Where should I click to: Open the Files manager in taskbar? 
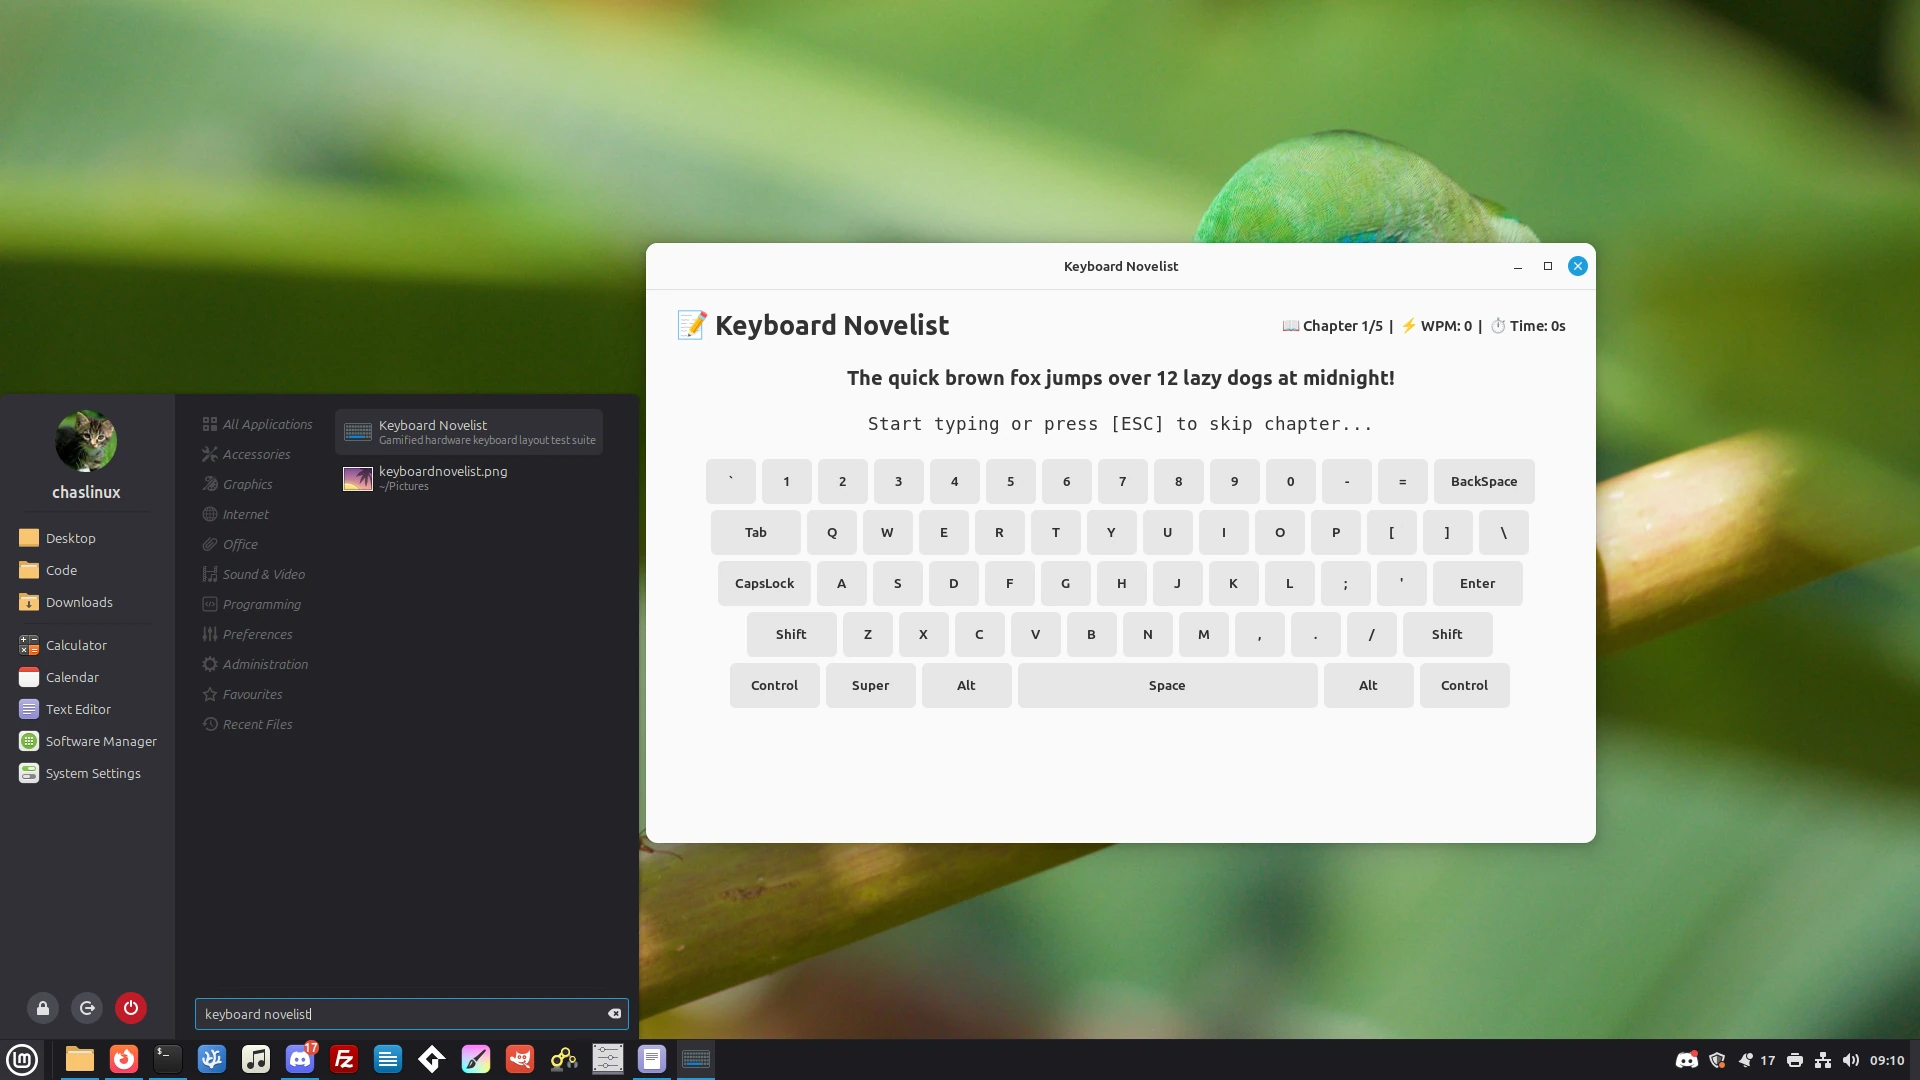point(80,1059)
